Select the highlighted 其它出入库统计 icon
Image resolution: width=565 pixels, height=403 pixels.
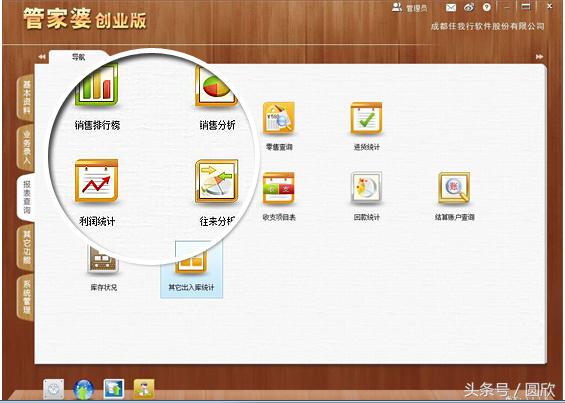point(191,270)
